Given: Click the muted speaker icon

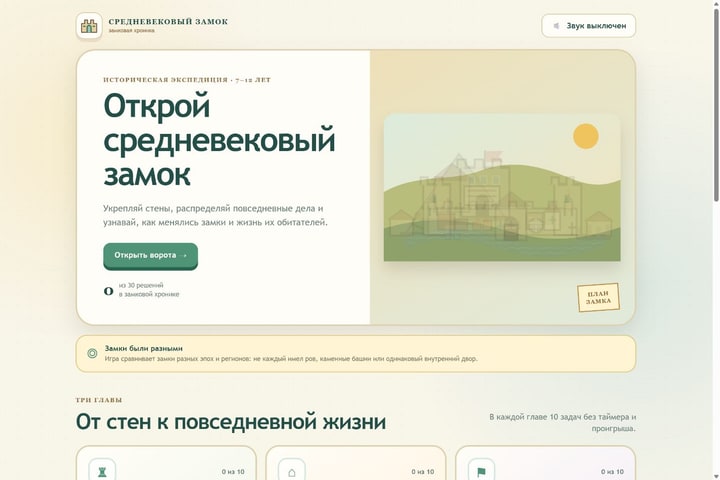Looking at the screenshot, I should tap(556, 26).
